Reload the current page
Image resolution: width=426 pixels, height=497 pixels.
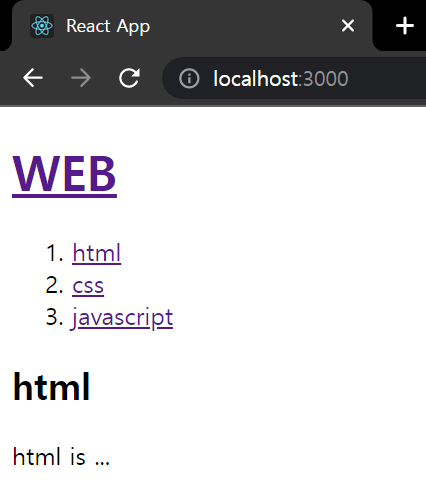pos(129,78)
